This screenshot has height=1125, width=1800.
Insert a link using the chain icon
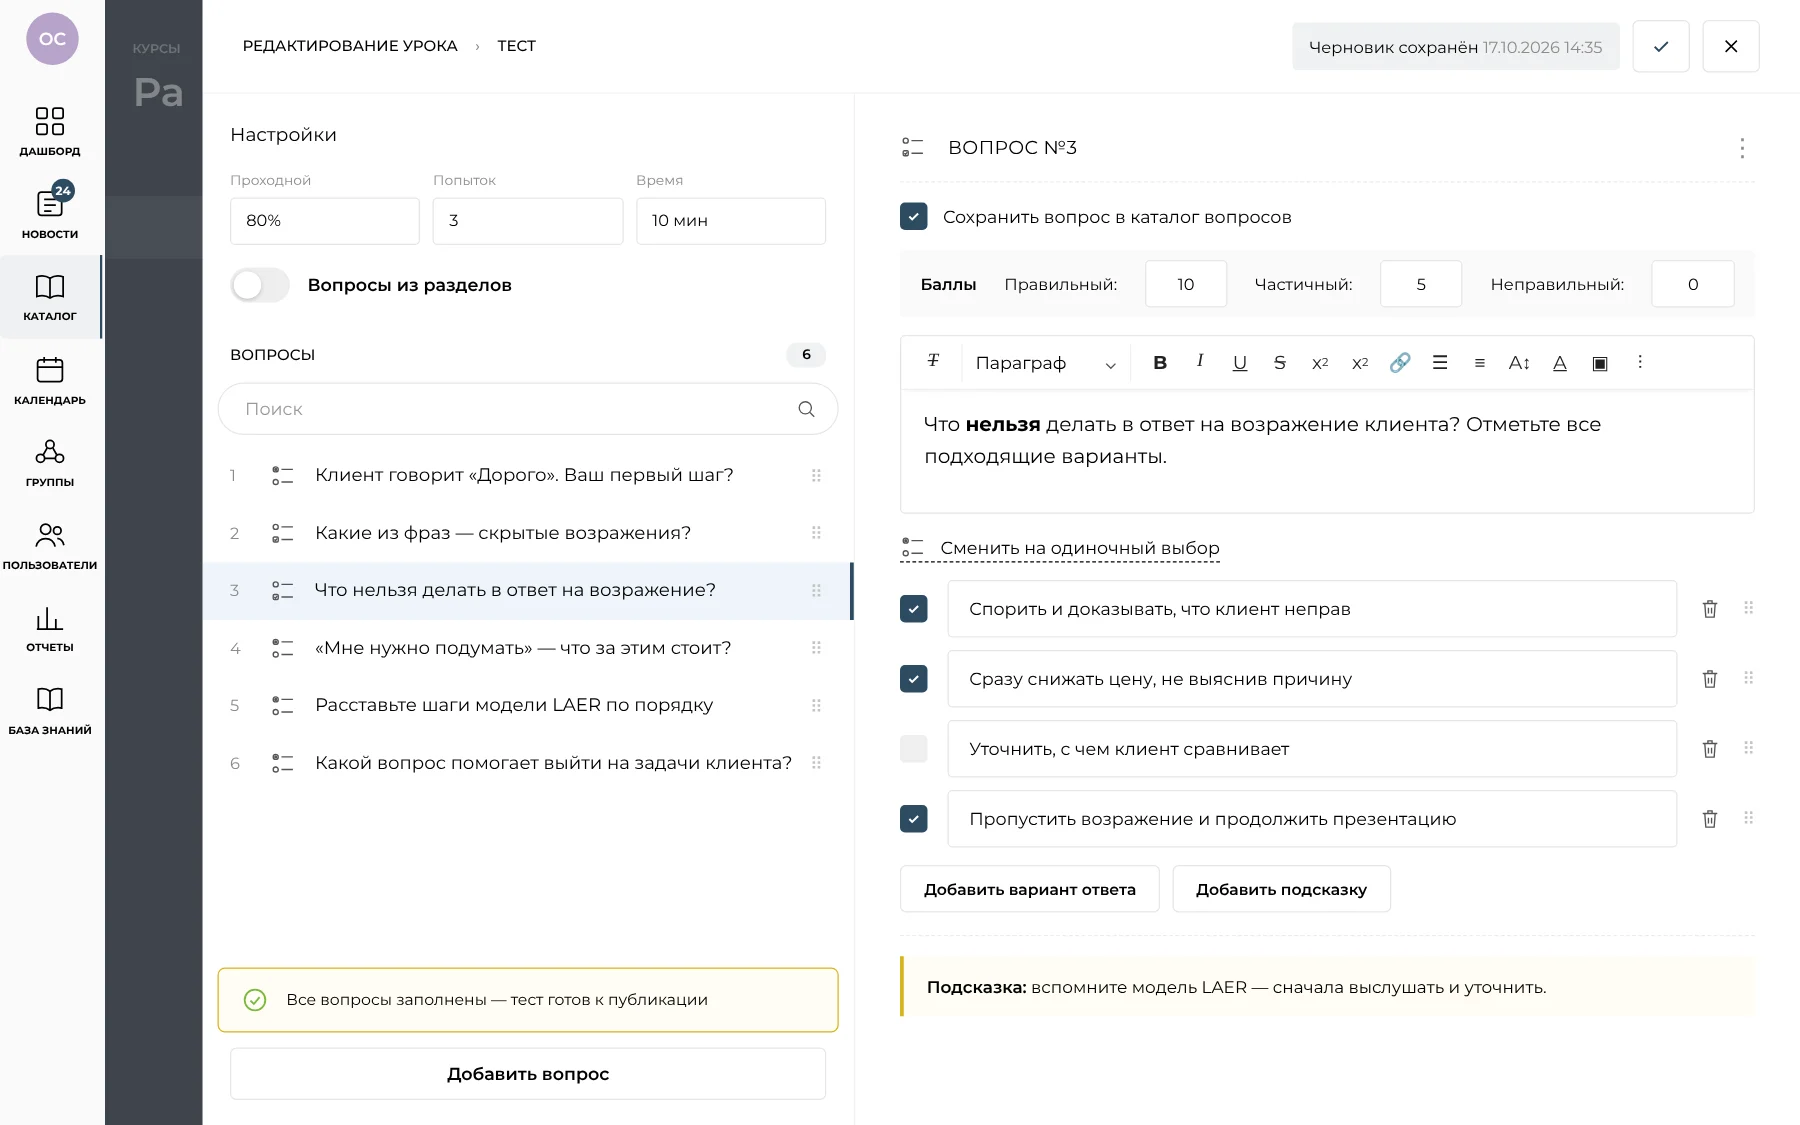(x=1400, y=363)
